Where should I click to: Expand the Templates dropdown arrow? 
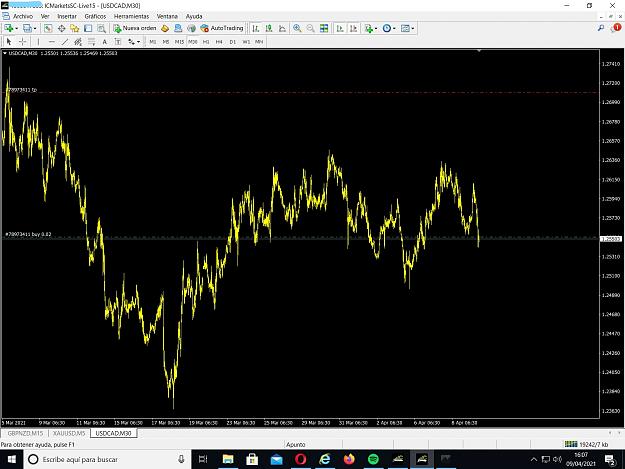pos(413,28)
